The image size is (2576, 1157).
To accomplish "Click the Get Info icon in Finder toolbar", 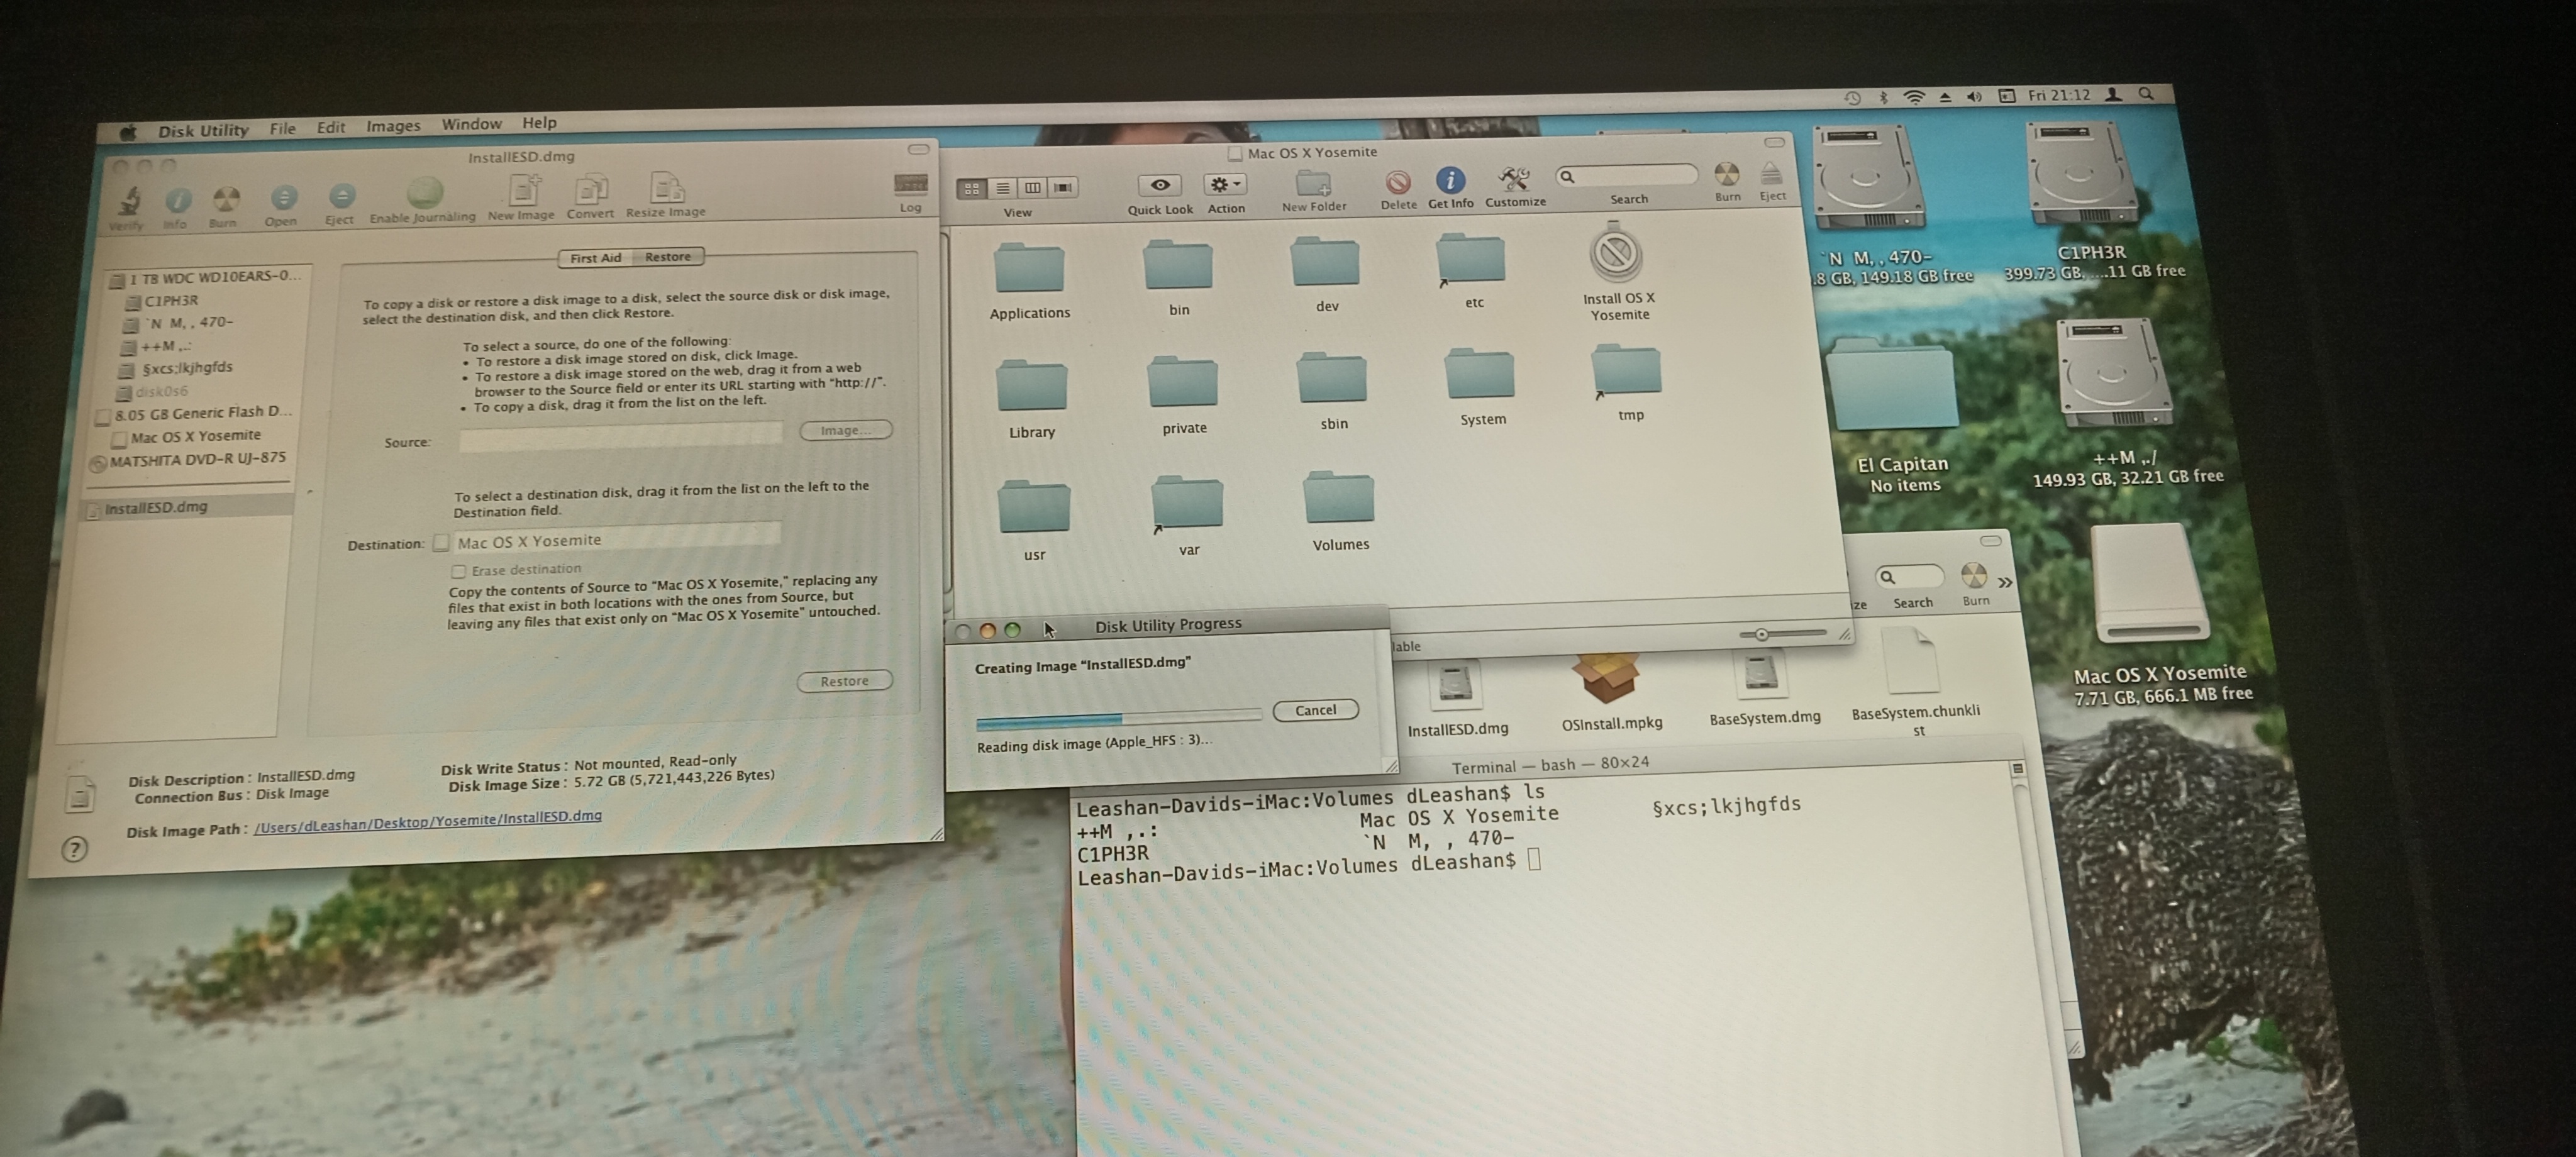I will (x=1450, y=180).
